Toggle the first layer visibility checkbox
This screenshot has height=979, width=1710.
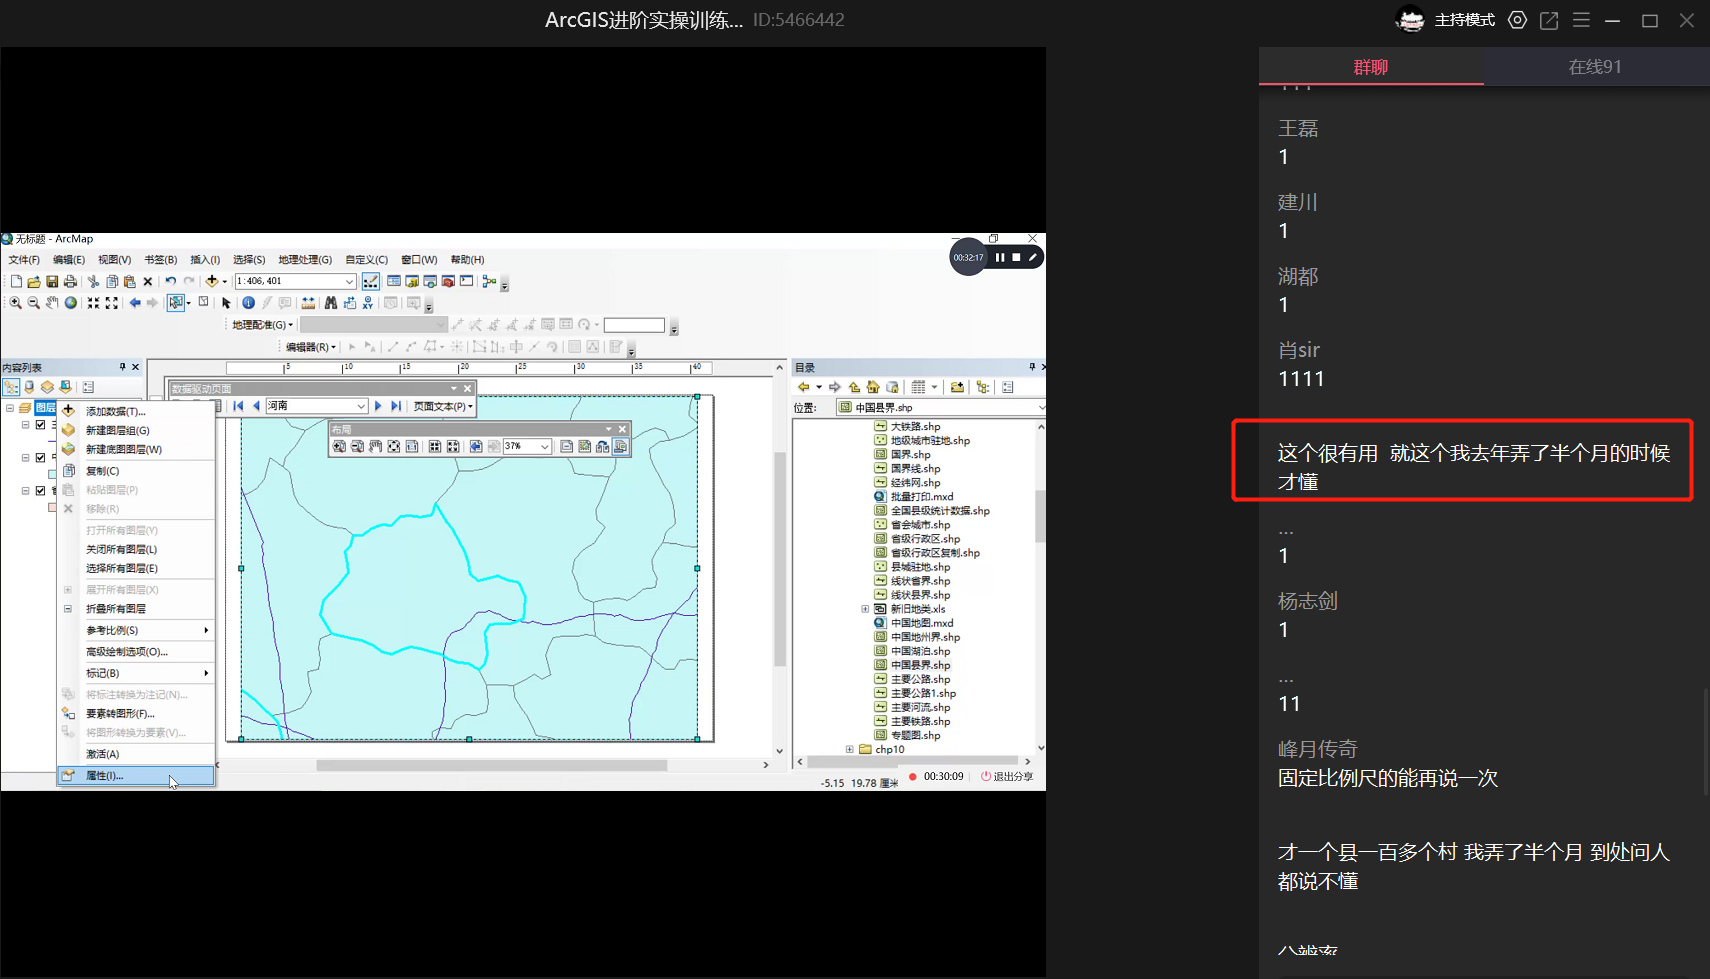[41, 425]
